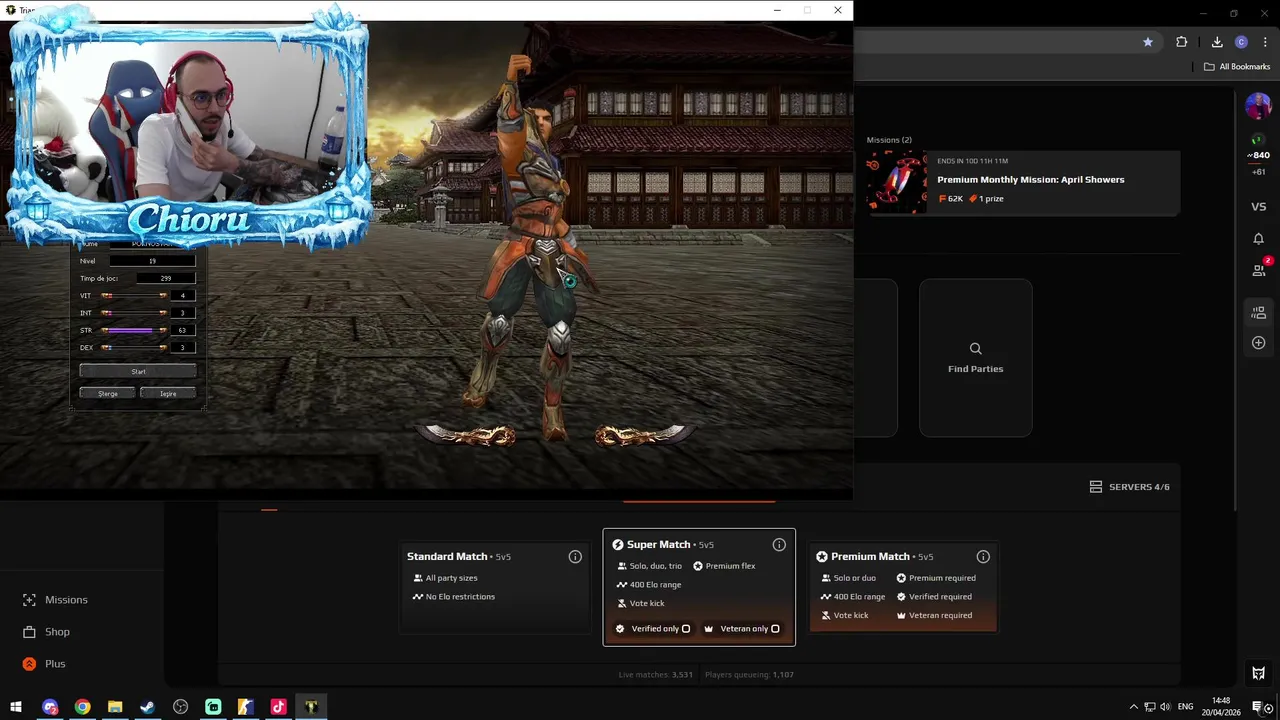
Task: Adjust the VIT stat slider
Action: tap(134, 296)
